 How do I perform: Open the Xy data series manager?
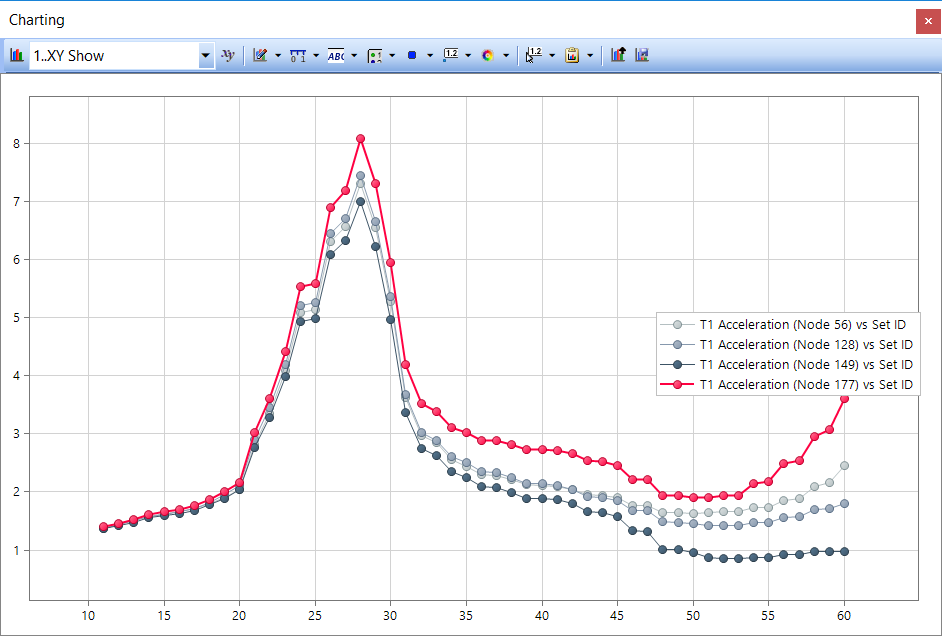pyautogui.click(x=228, y=55)
